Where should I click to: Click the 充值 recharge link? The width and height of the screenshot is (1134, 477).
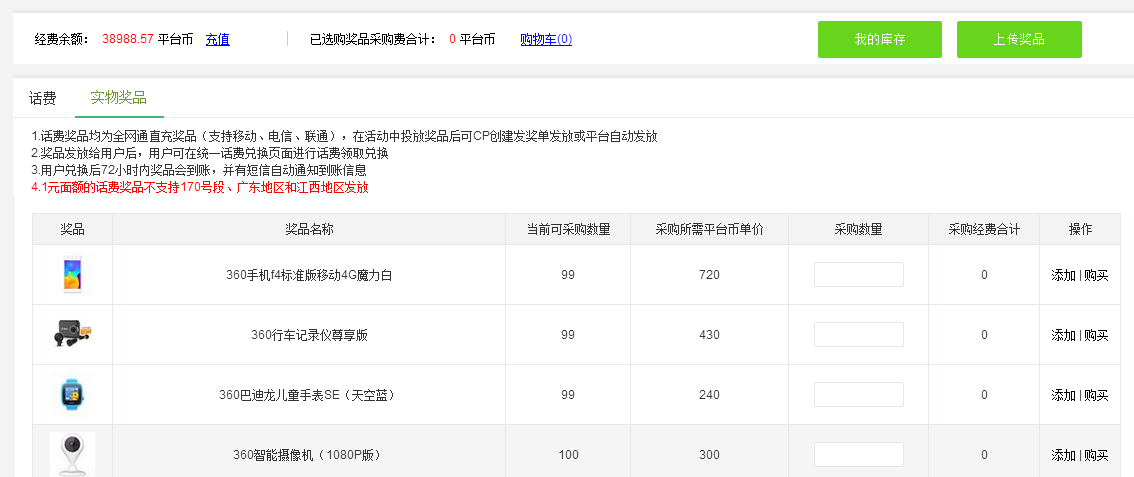point(218,39)
